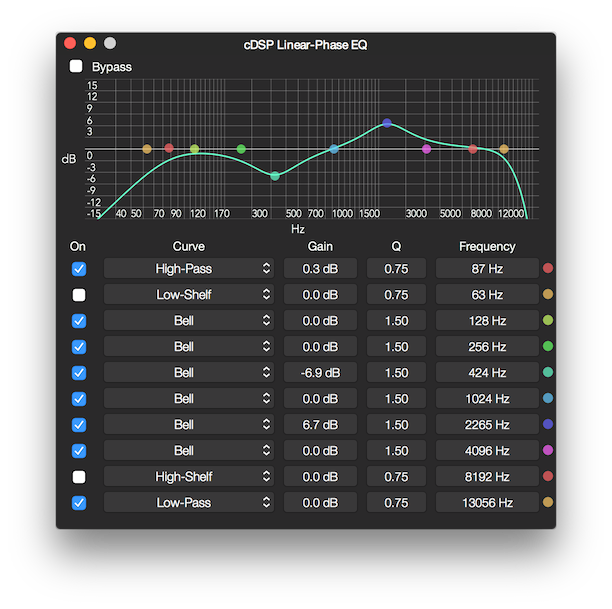This screenshot has width=612, height=609.
Task: Select the indigo 2265 Hz peak node
Action: 387,123
